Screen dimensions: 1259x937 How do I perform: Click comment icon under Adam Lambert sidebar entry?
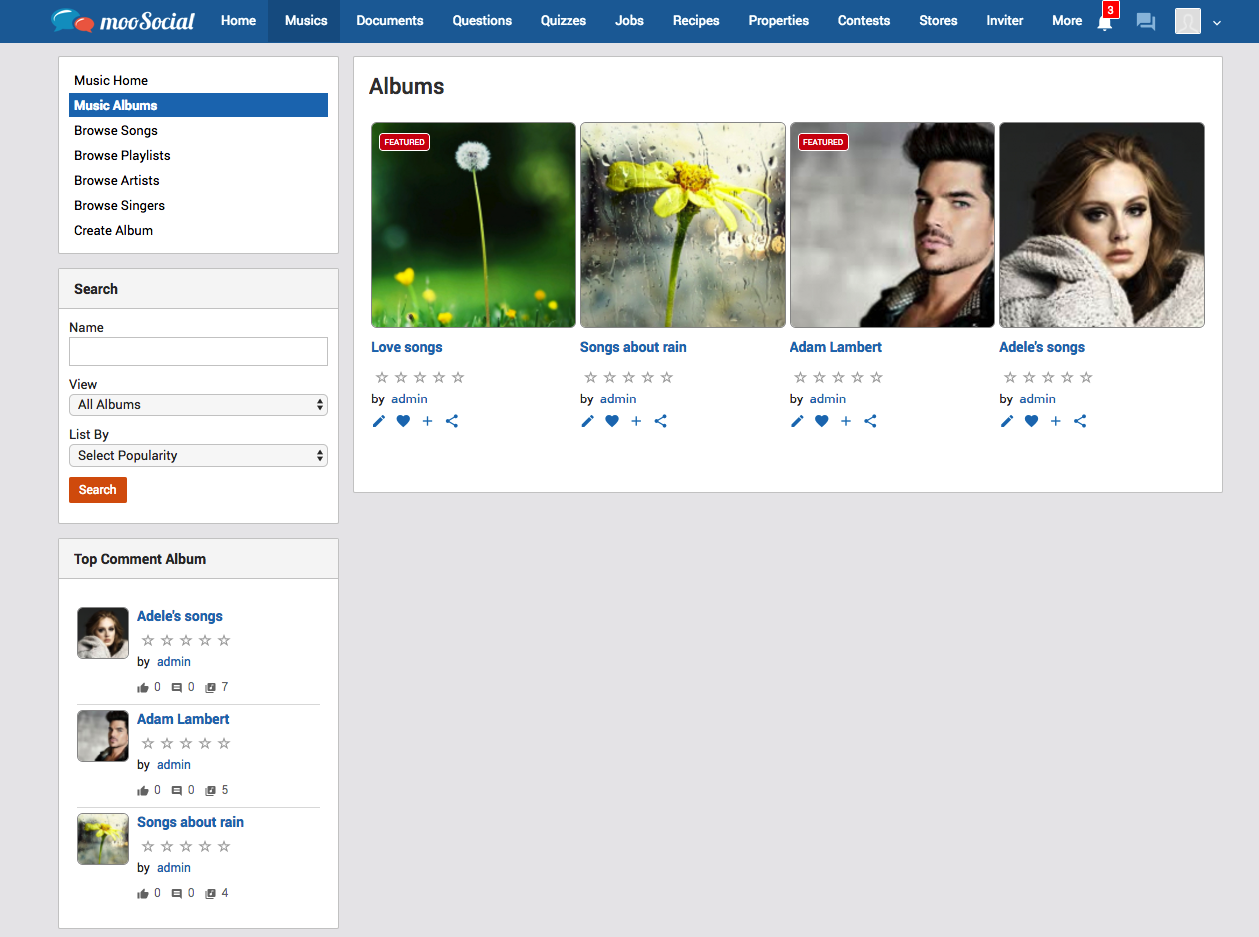pos(177,791)
